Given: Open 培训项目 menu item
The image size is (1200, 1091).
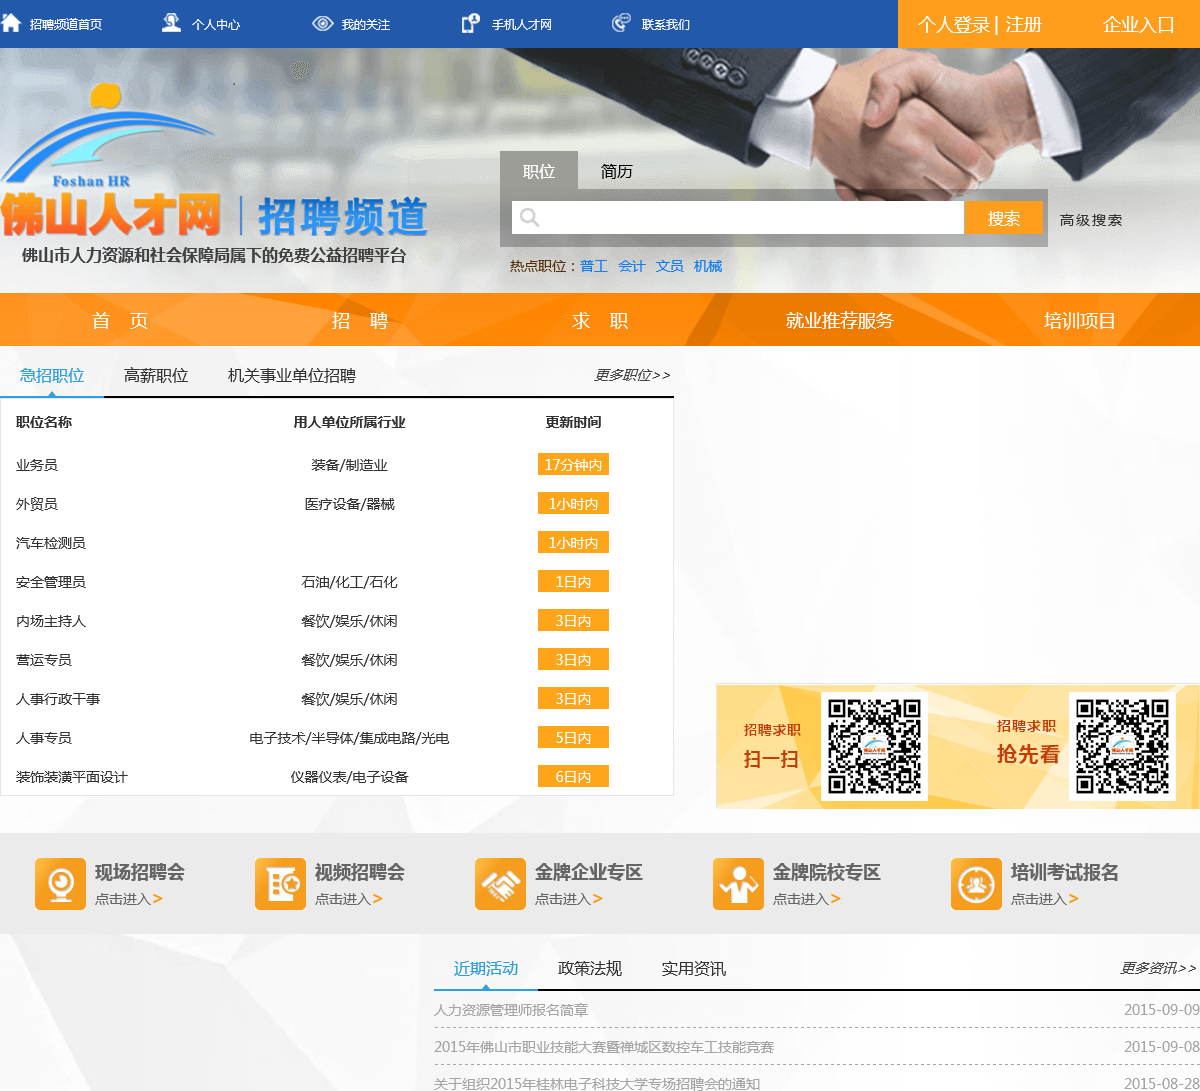Looking at the screenshot, I should click(1080, 320).
